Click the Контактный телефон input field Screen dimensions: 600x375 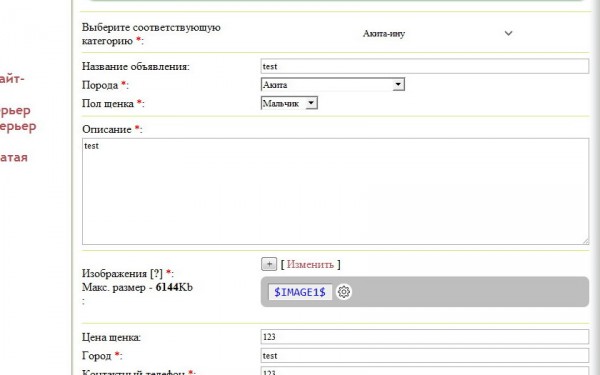[x=425, y=371]
